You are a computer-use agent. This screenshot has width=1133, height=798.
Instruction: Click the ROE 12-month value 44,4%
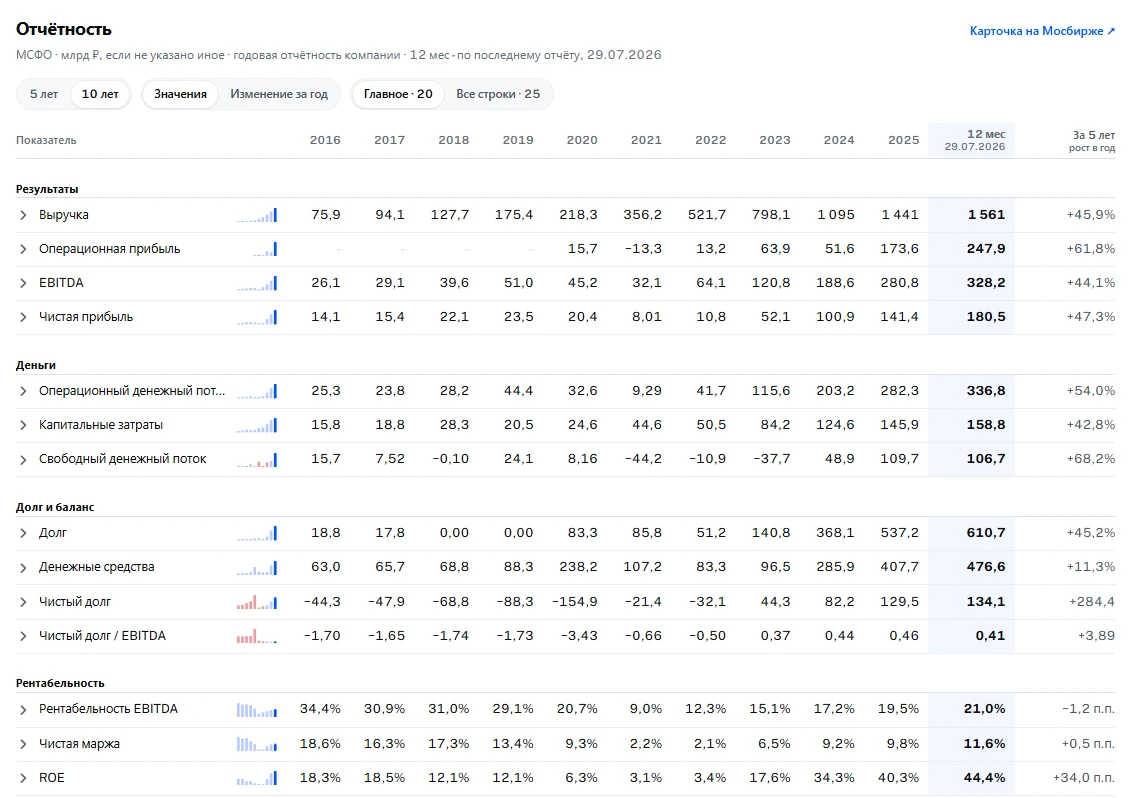click(984, 778)
